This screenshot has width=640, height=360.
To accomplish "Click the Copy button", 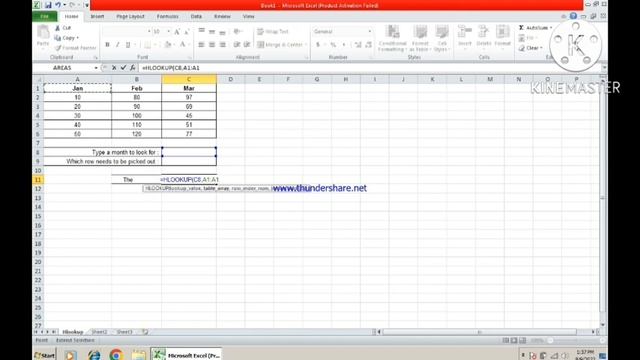I will pos(67,38).
